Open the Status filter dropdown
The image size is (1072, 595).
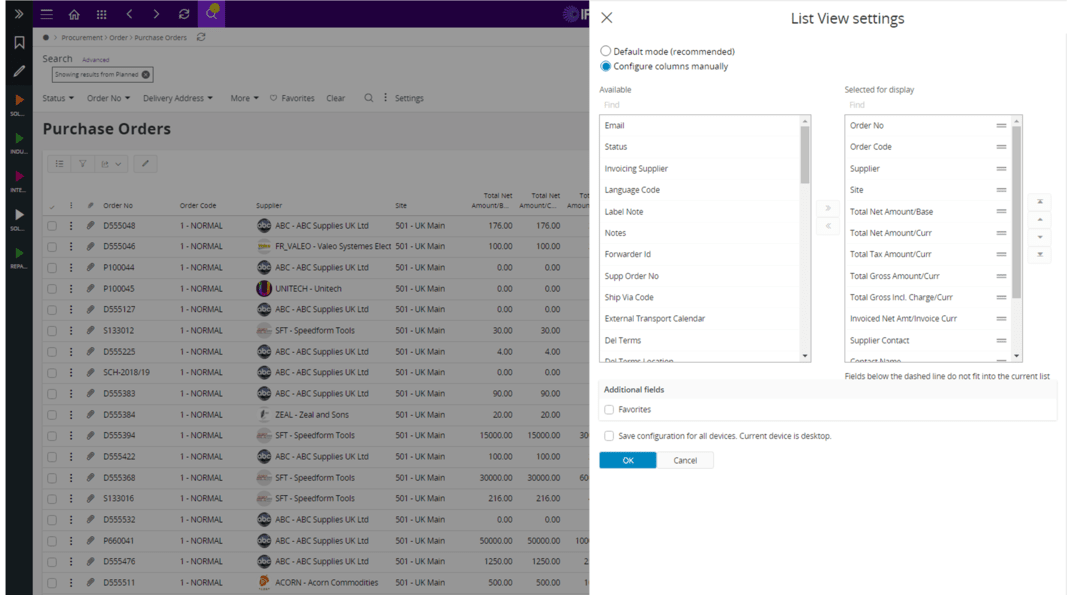point(55,97)
